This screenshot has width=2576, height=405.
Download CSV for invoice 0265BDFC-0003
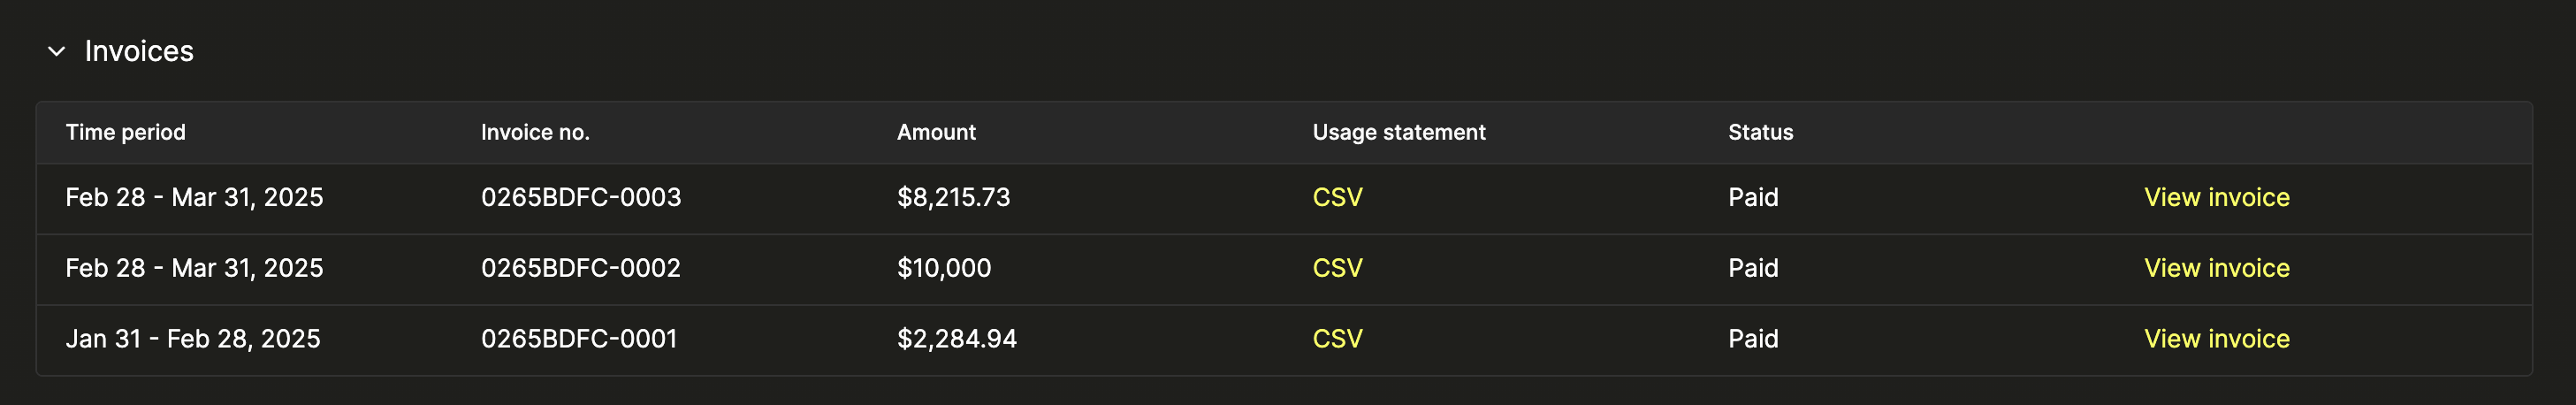click(x=1337, y=197)
